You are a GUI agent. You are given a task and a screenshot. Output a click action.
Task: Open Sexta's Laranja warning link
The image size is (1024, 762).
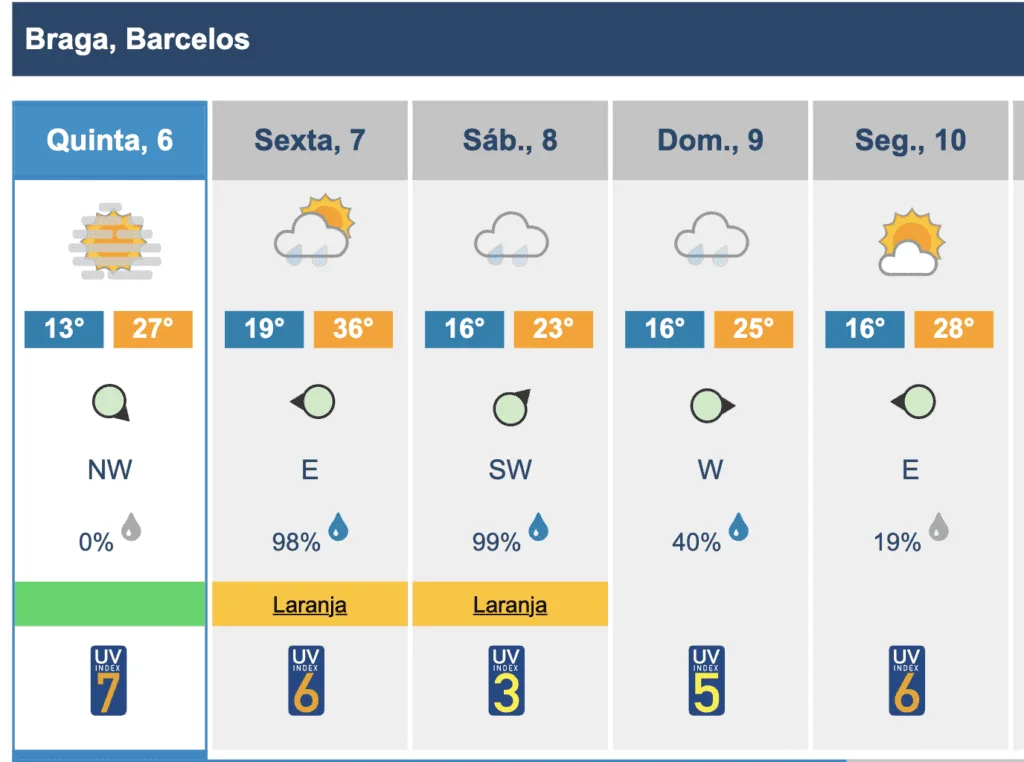(310, 605)
